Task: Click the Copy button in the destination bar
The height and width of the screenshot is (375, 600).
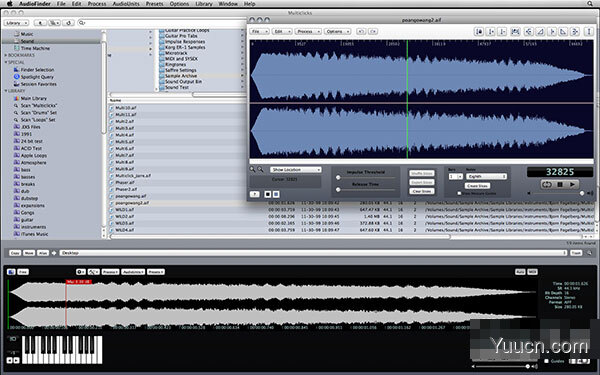Action: tap(15, 253)
